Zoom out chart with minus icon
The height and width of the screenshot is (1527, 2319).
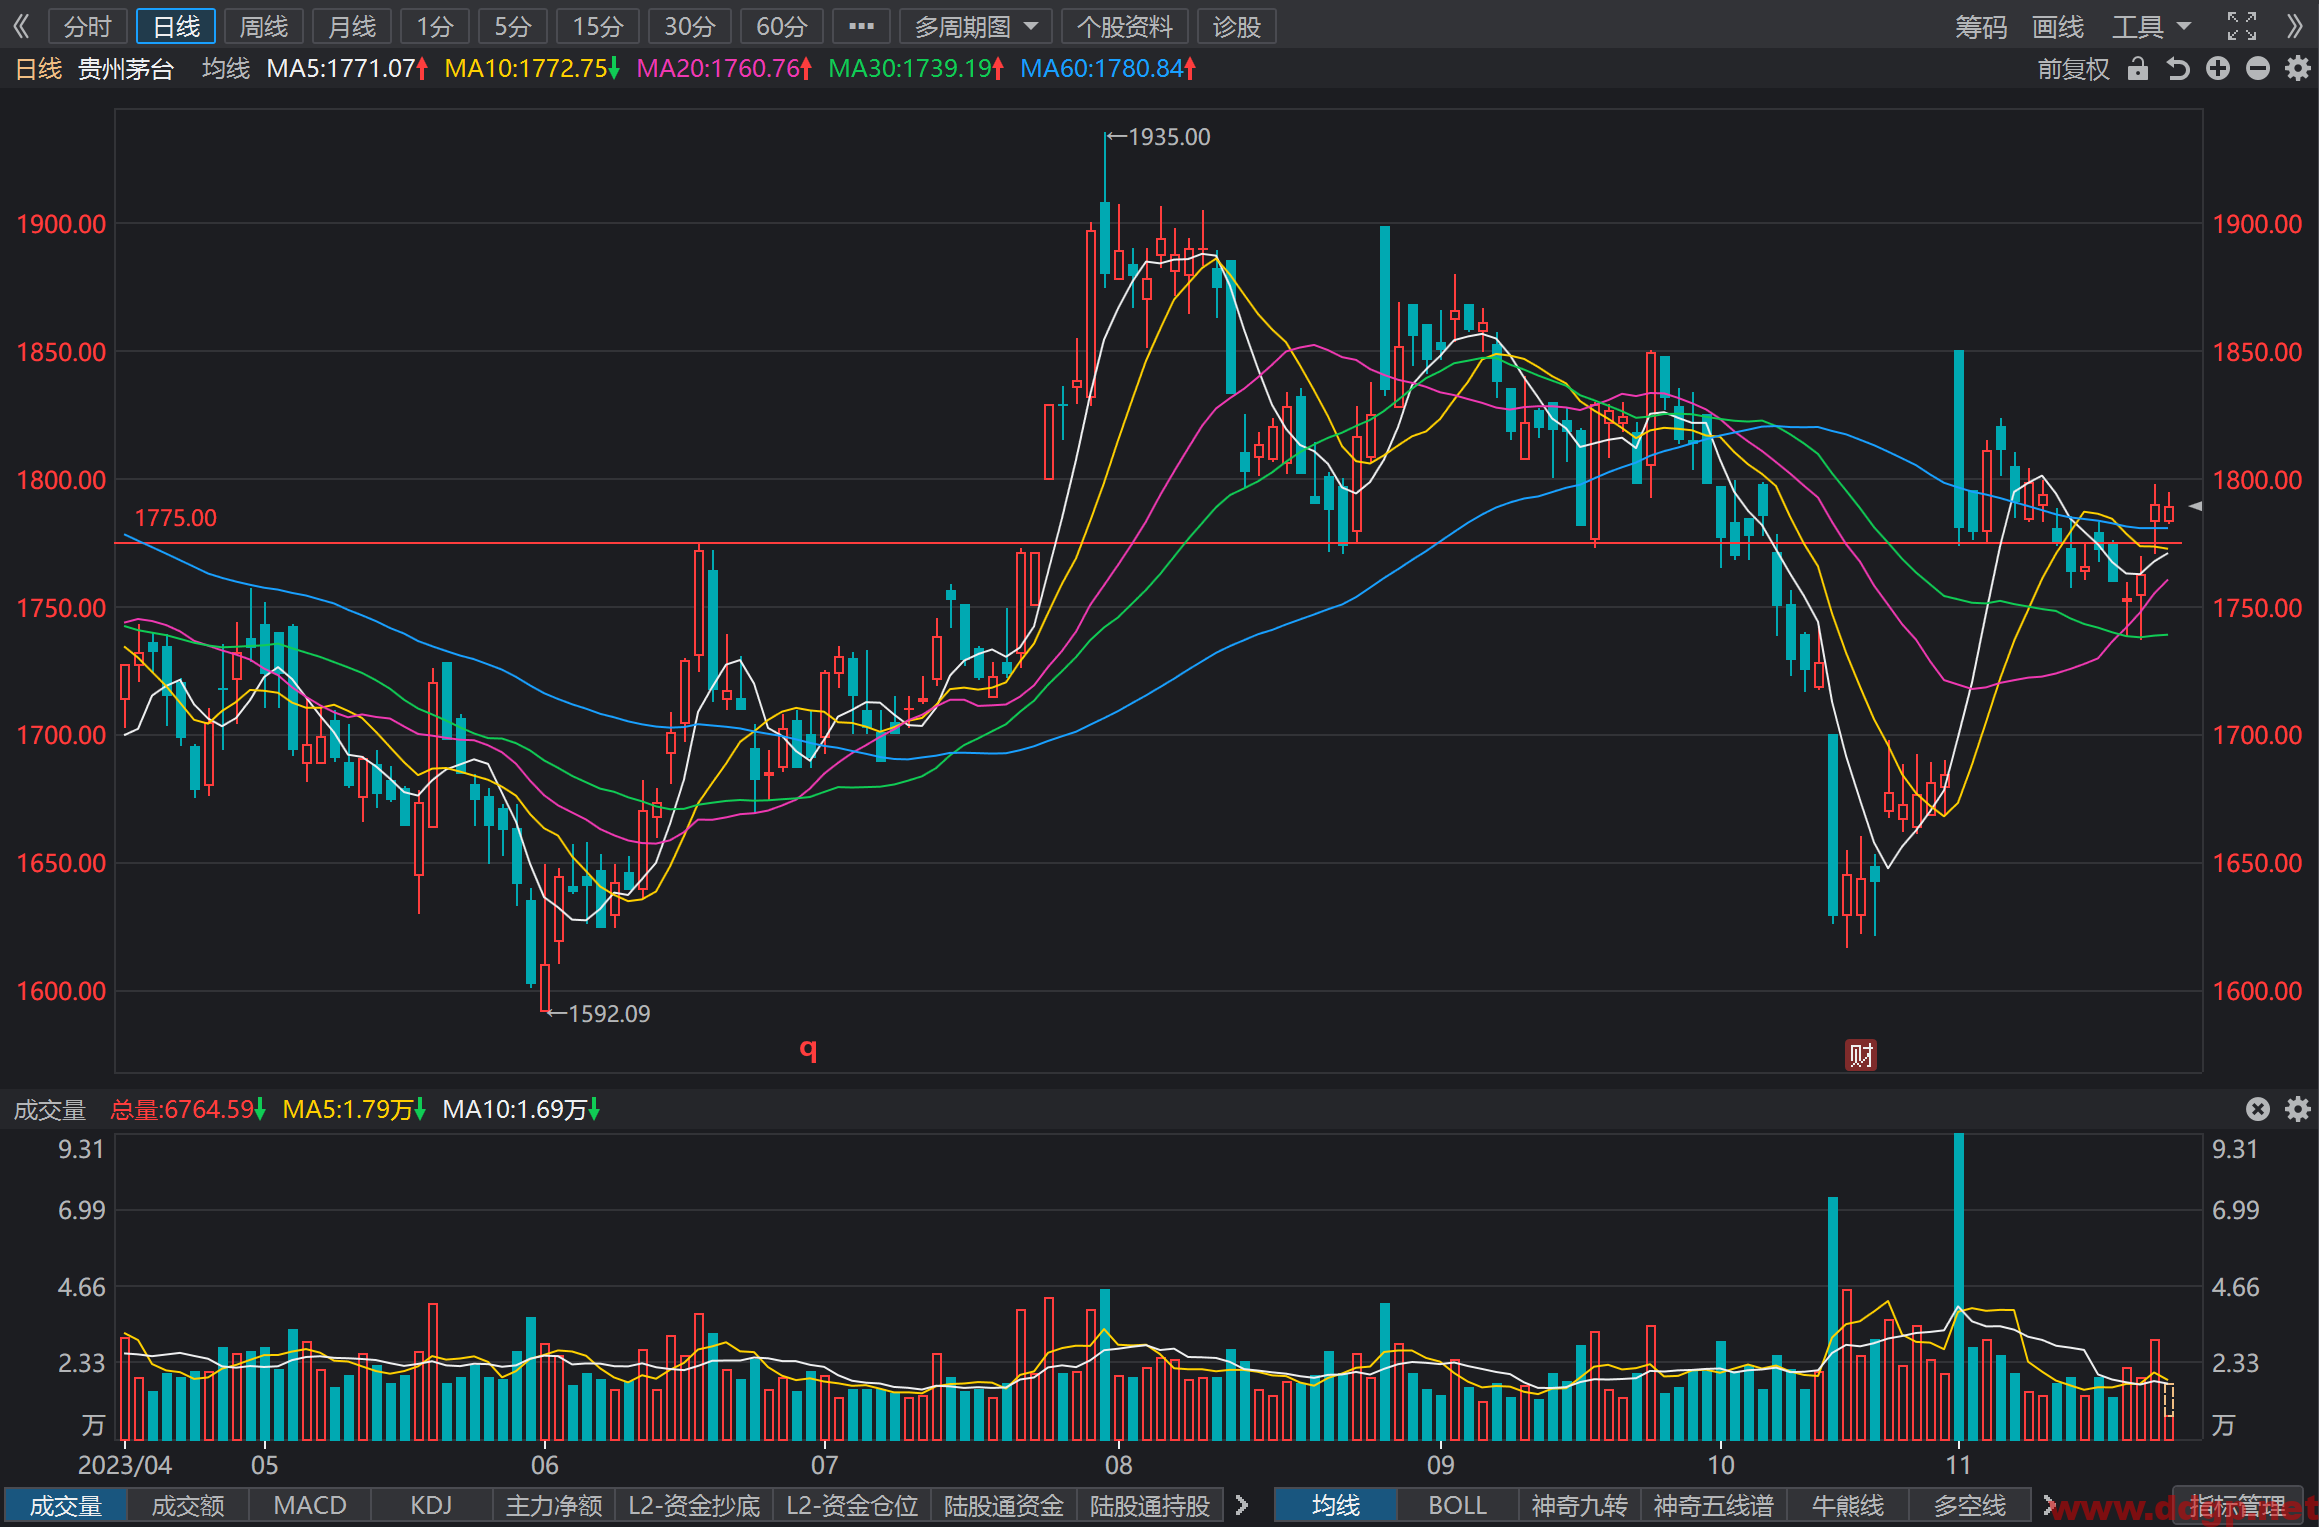click(x=2258, y=69)
